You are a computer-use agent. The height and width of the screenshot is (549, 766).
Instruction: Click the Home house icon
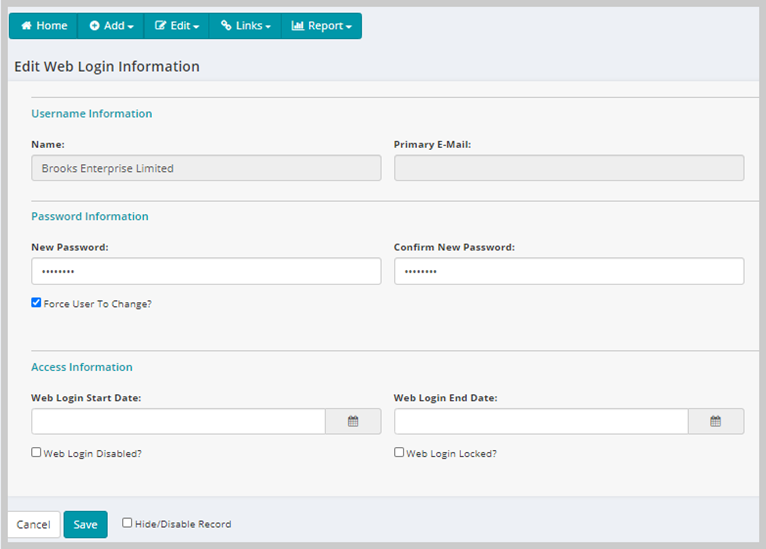point(26,26)
